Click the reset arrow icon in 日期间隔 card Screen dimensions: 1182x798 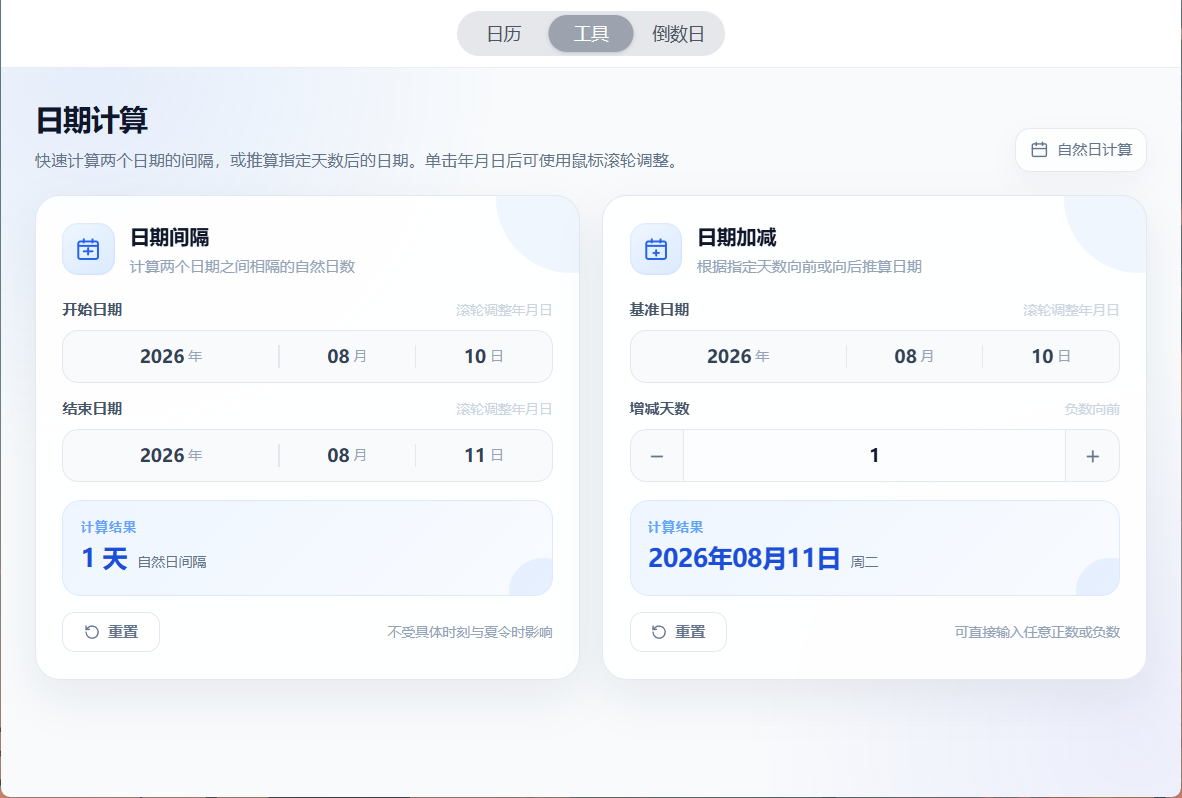tap(92, 632)
